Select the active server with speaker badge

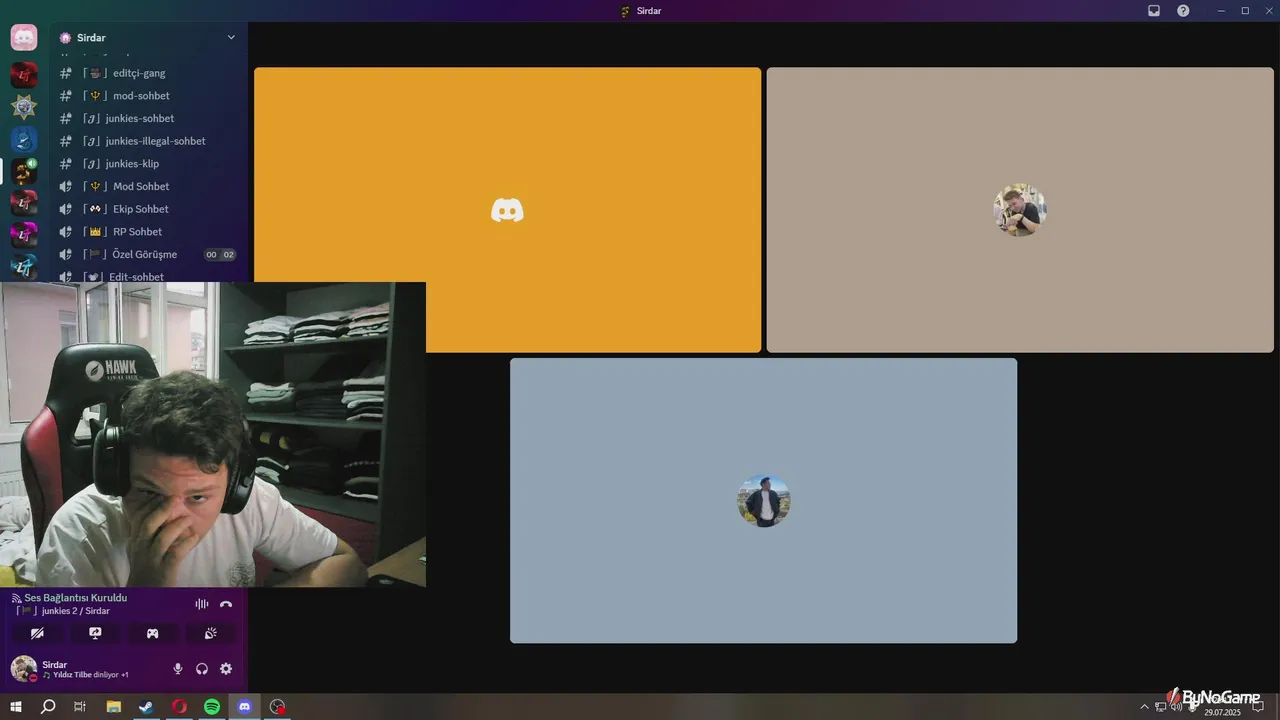click(x=24, y=171)
